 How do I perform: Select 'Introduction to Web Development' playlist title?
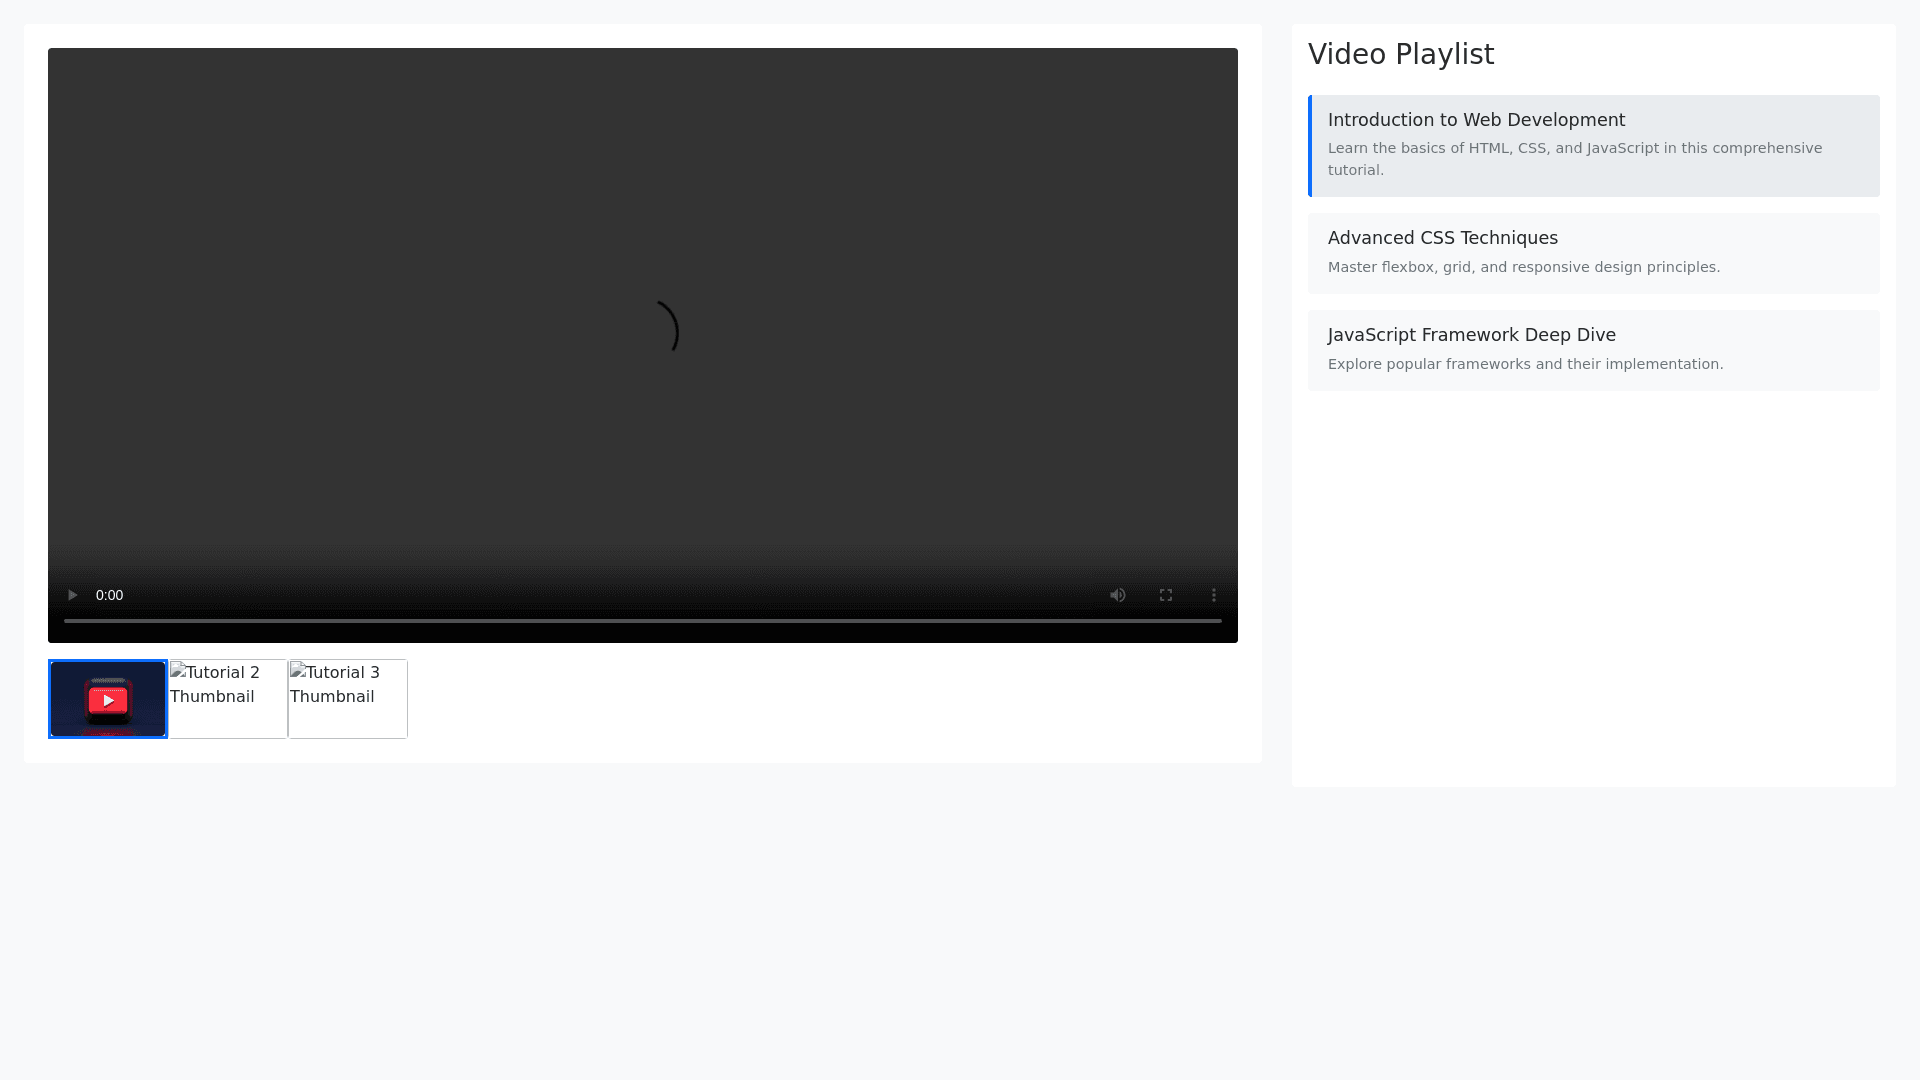[x=1476, y=120]
